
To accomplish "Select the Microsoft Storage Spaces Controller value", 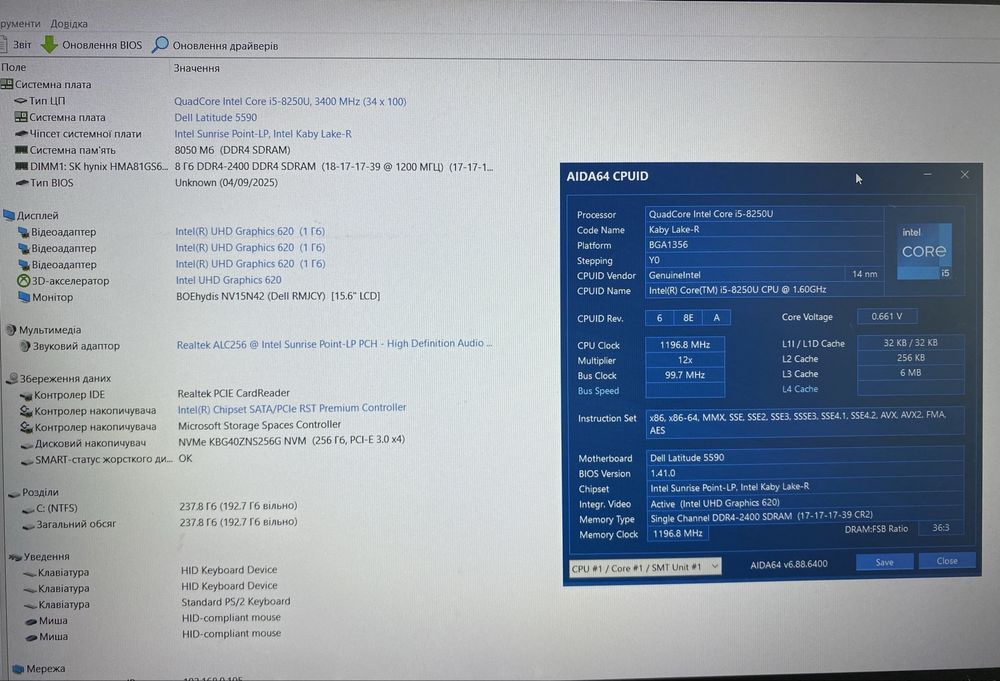I will pos(260,425).
